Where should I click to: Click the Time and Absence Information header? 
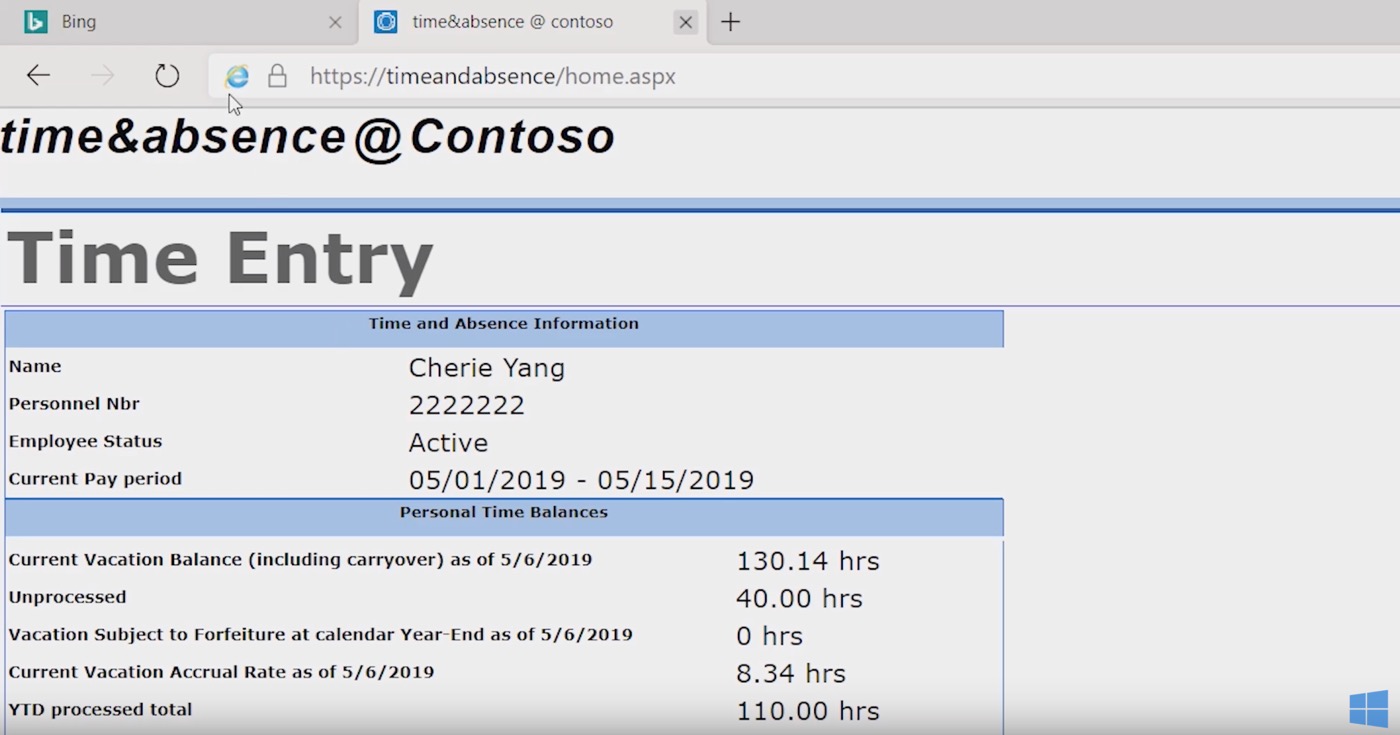(504, 324)
